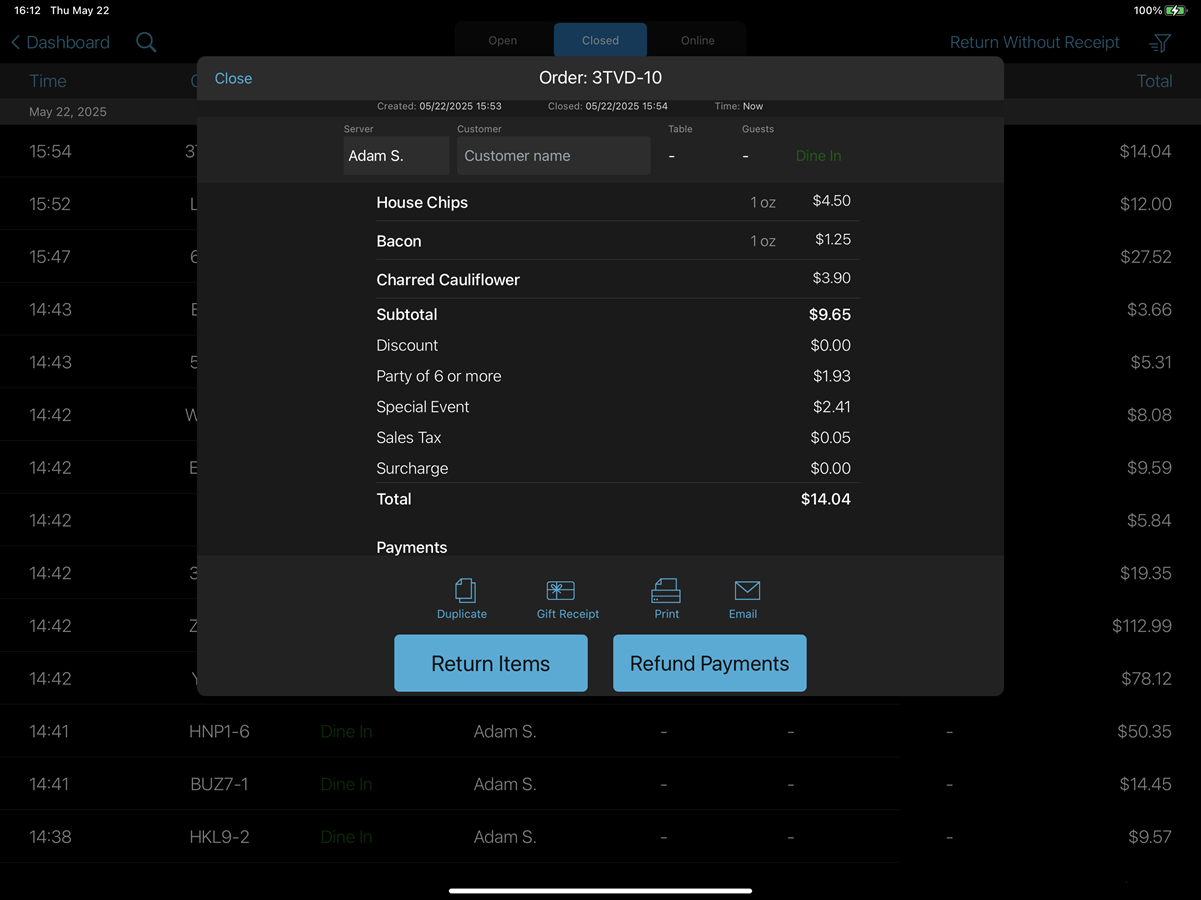Select the Closed orders tab
1201x900 pixels.
click(600, 40)
